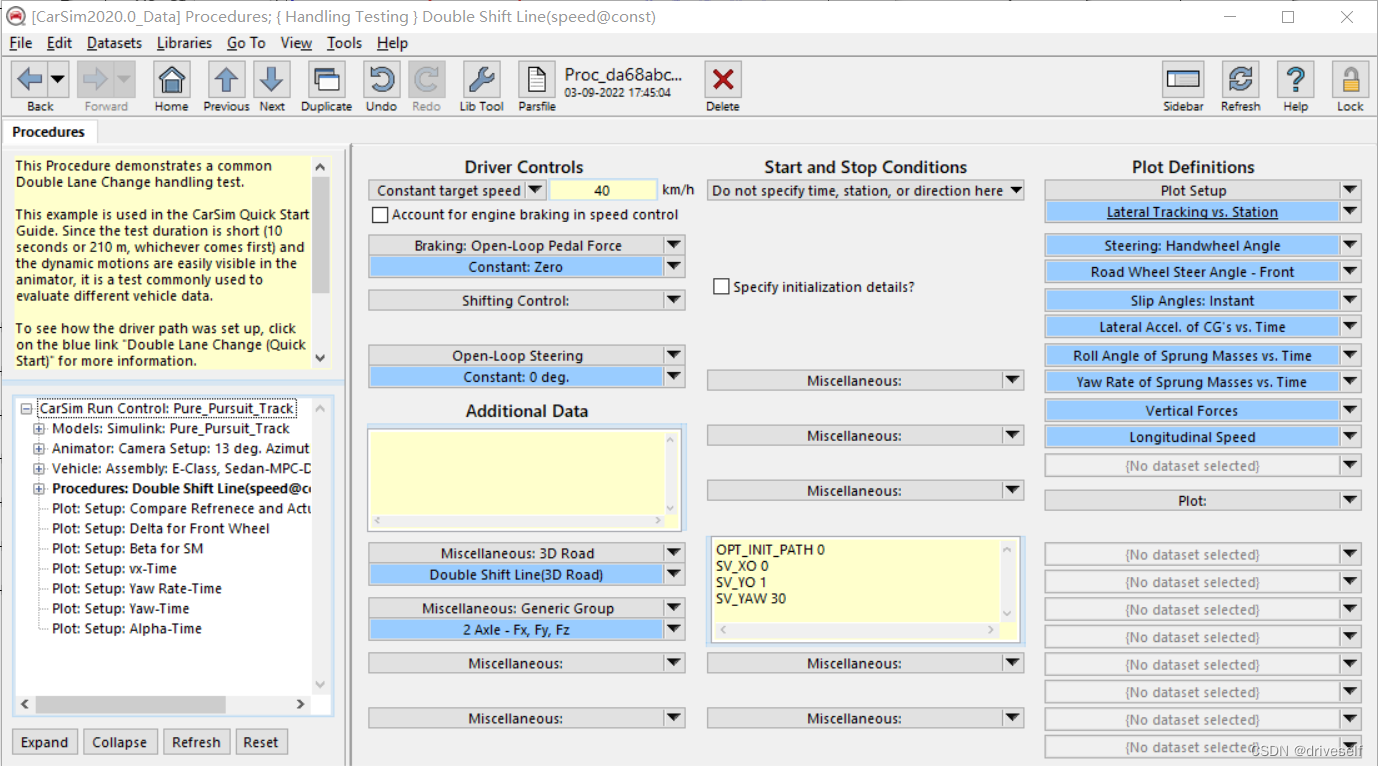Viewport: 1378px width, 766px height.
Task: Open the File menu
Action: (x=20, y=43)
